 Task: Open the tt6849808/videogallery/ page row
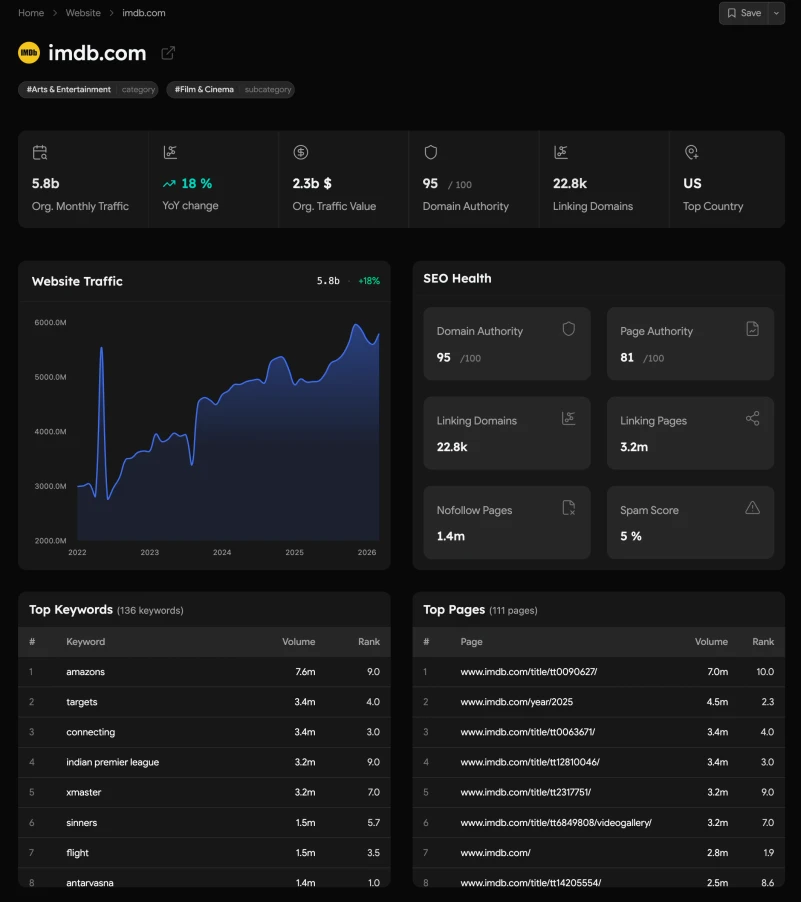(598, 823)
